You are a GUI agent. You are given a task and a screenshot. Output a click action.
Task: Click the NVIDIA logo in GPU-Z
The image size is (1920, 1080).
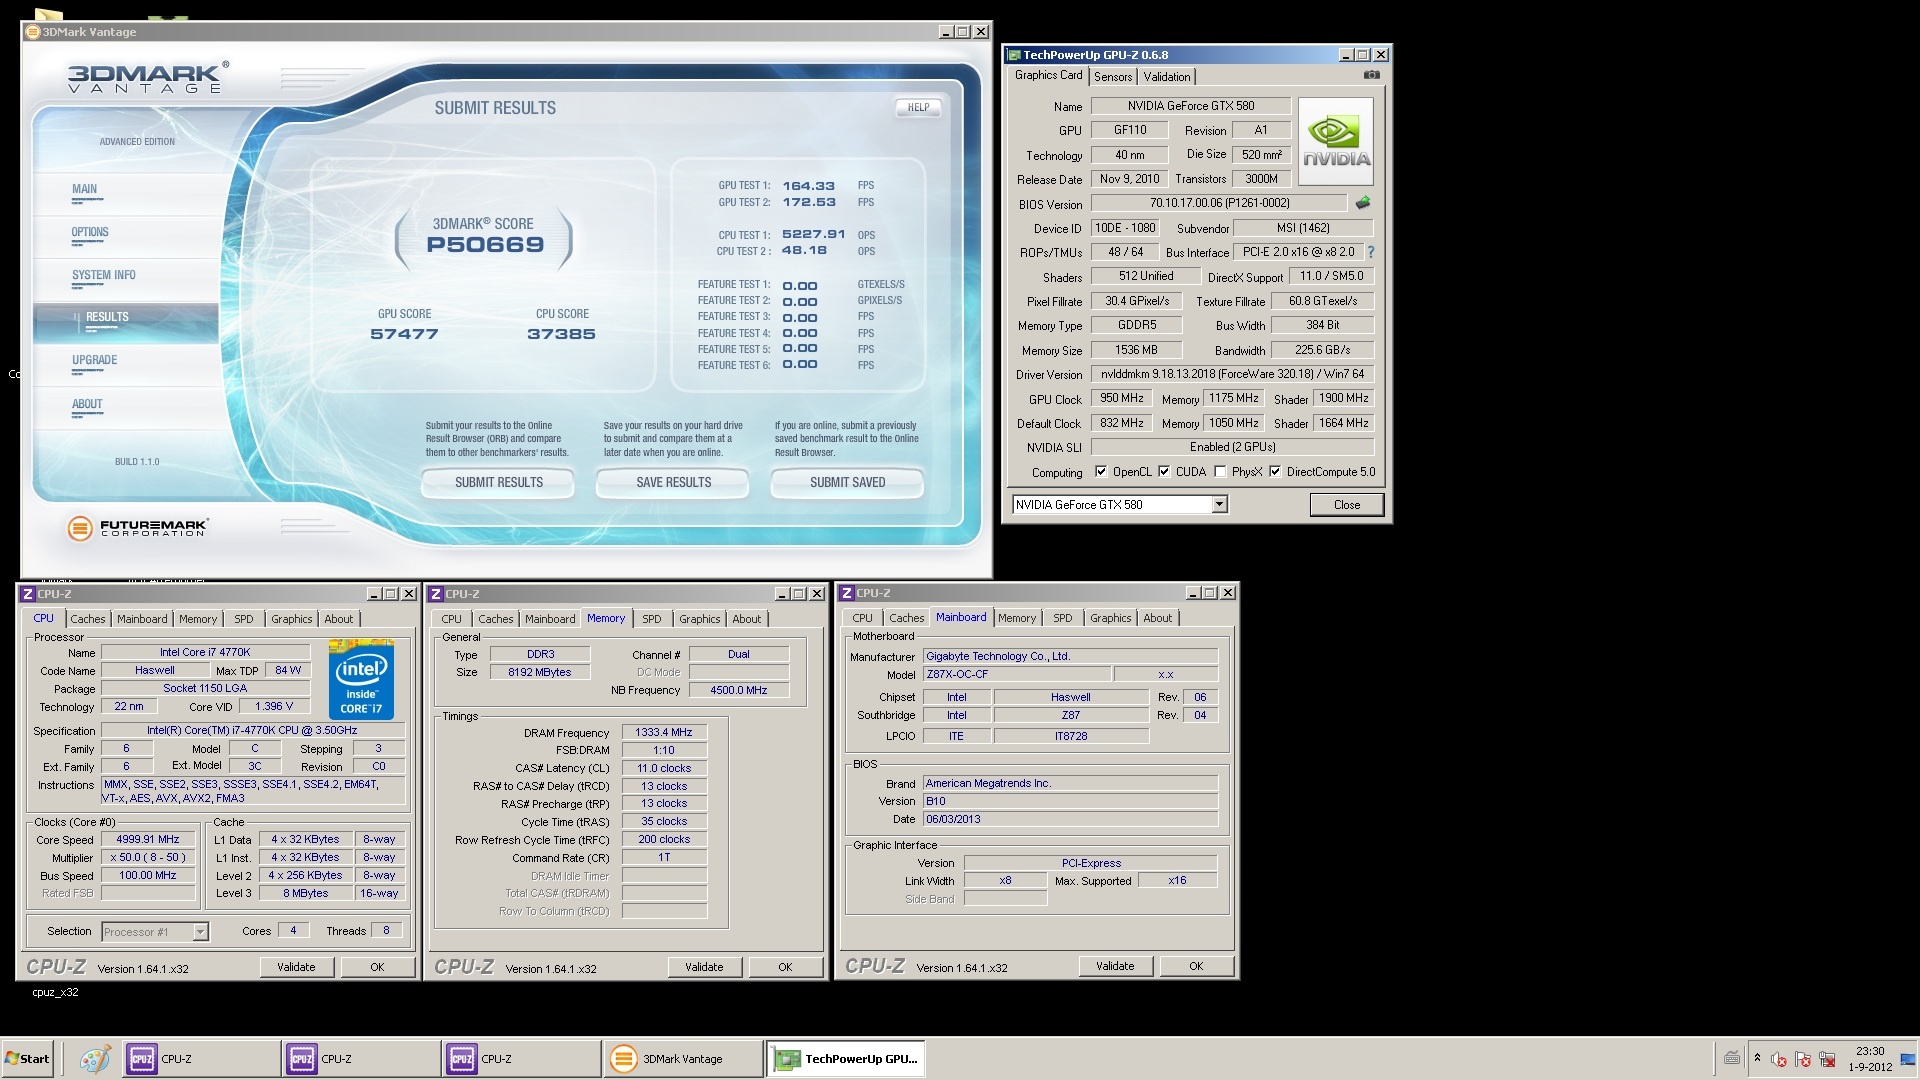click(1336, 141)
